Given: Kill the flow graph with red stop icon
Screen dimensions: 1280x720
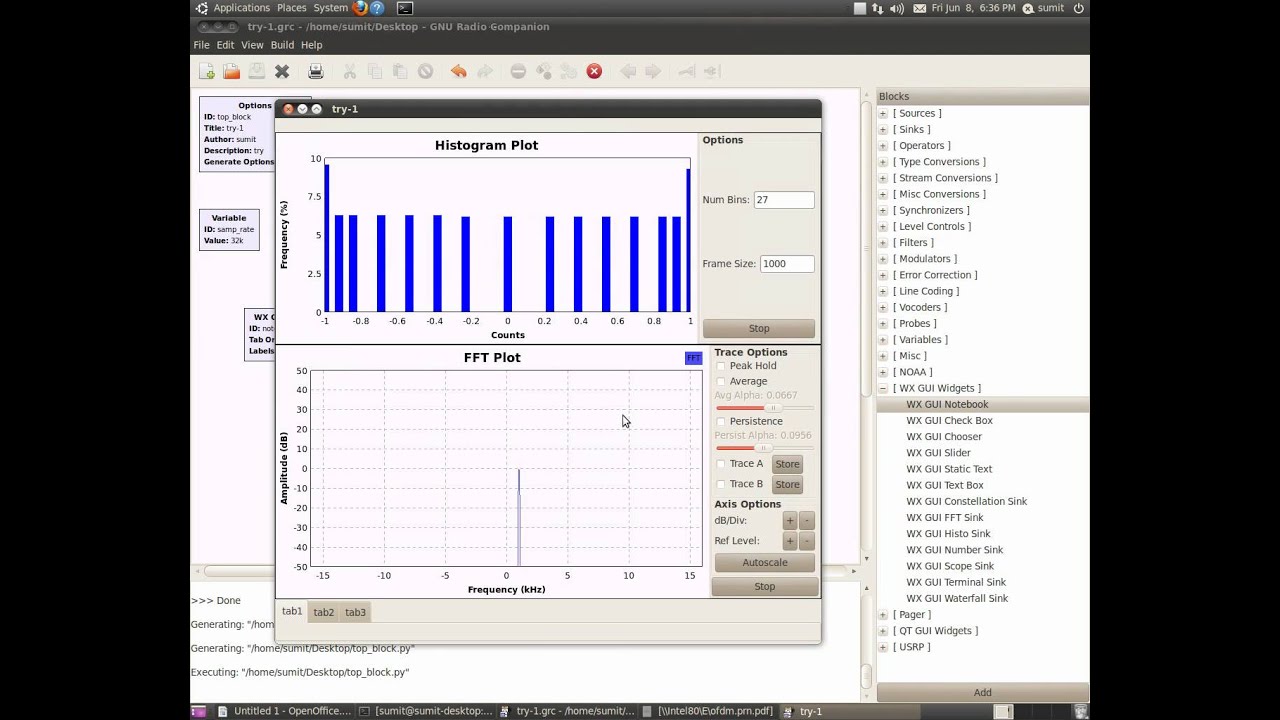Looking at the screenshot, I should click(x=594, y=71).
